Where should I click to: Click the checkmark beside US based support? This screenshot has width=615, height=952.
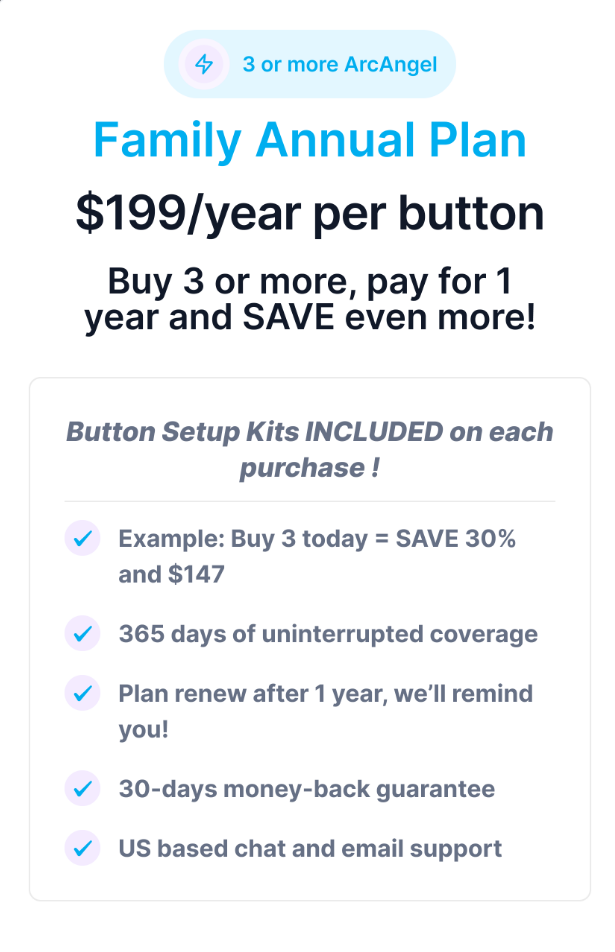pos(82,849)
